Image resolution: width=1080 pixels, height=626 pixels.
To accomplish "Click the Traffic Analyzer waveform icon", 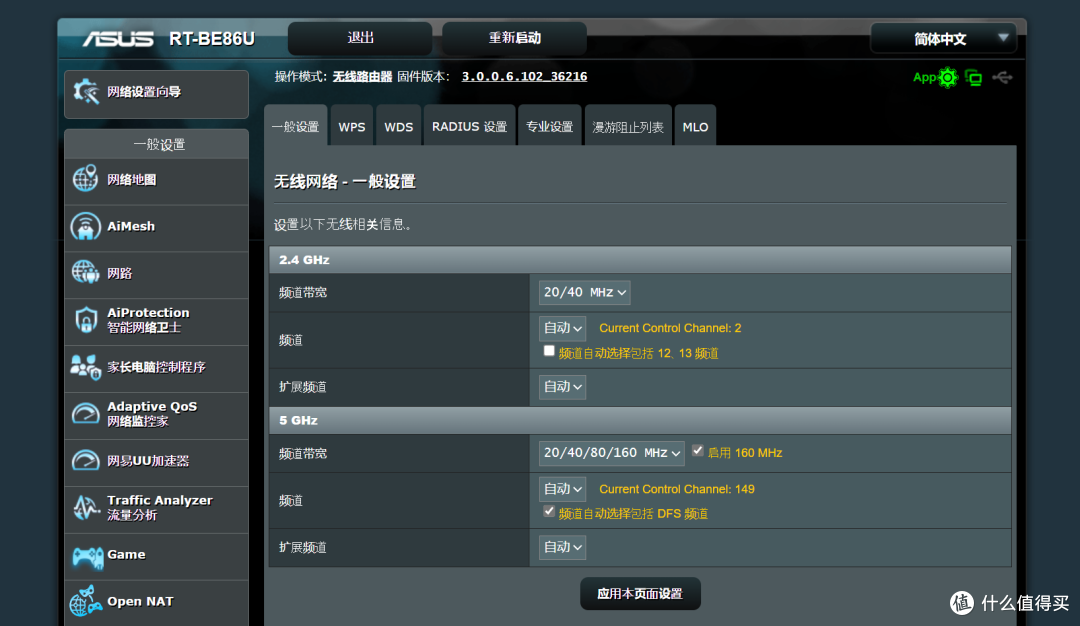I will coord(85,508).
